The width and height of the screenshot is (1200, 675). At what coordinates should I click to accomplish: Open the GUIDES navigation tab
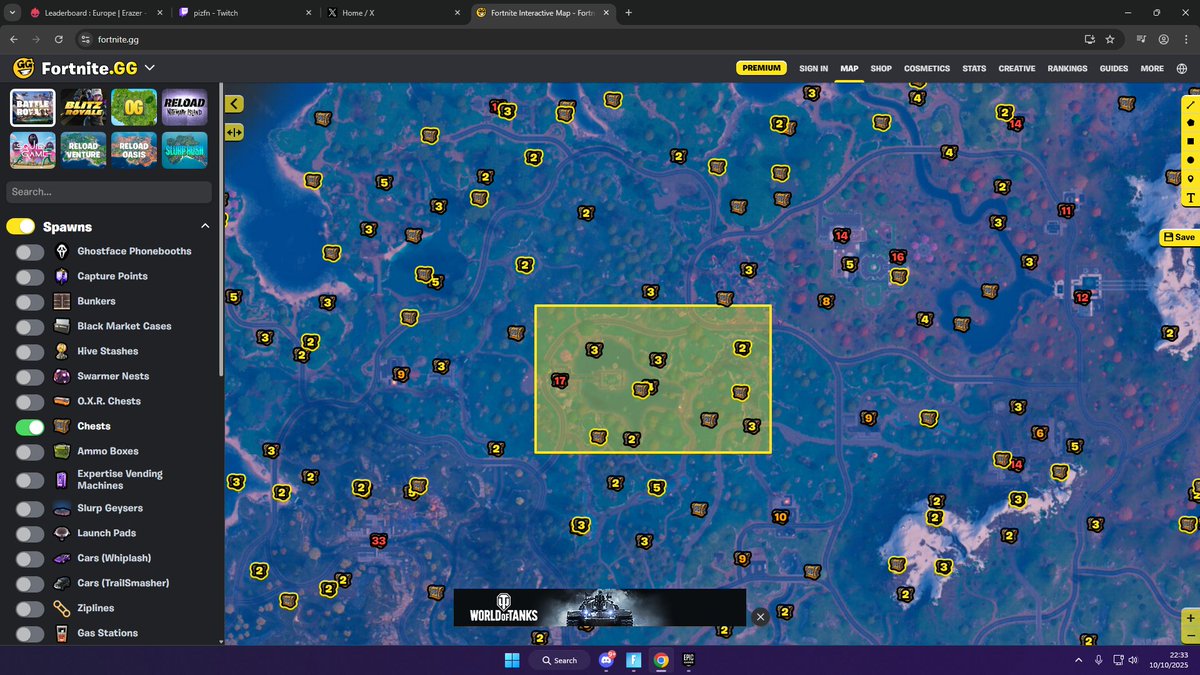1114,69
